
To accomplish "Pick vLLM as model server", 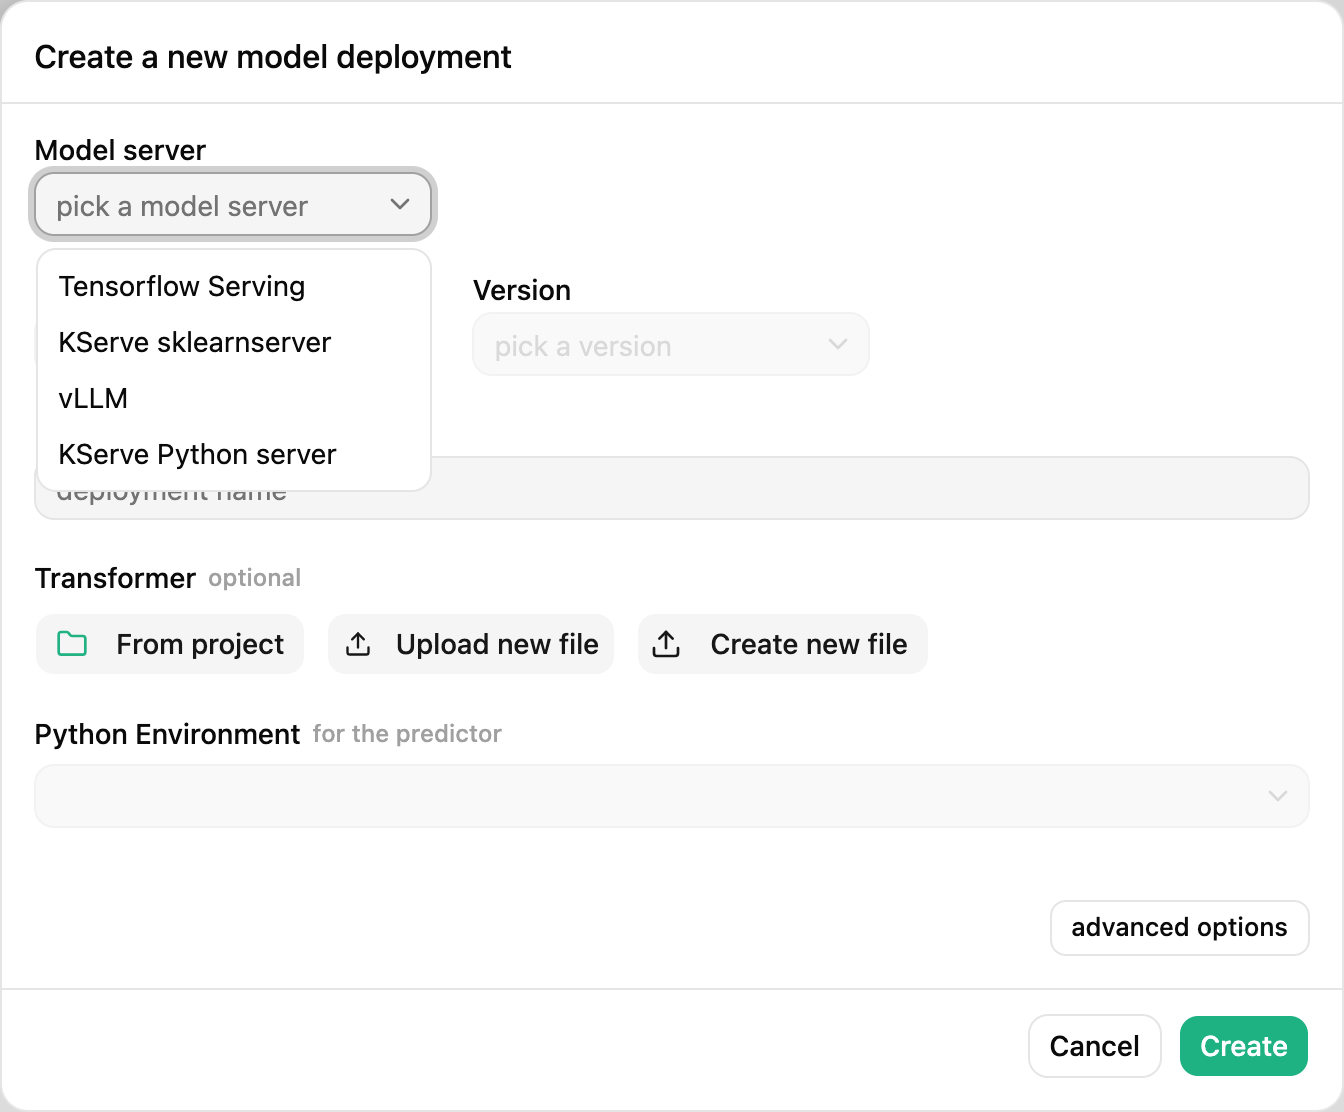I will [x=234, y=398].
